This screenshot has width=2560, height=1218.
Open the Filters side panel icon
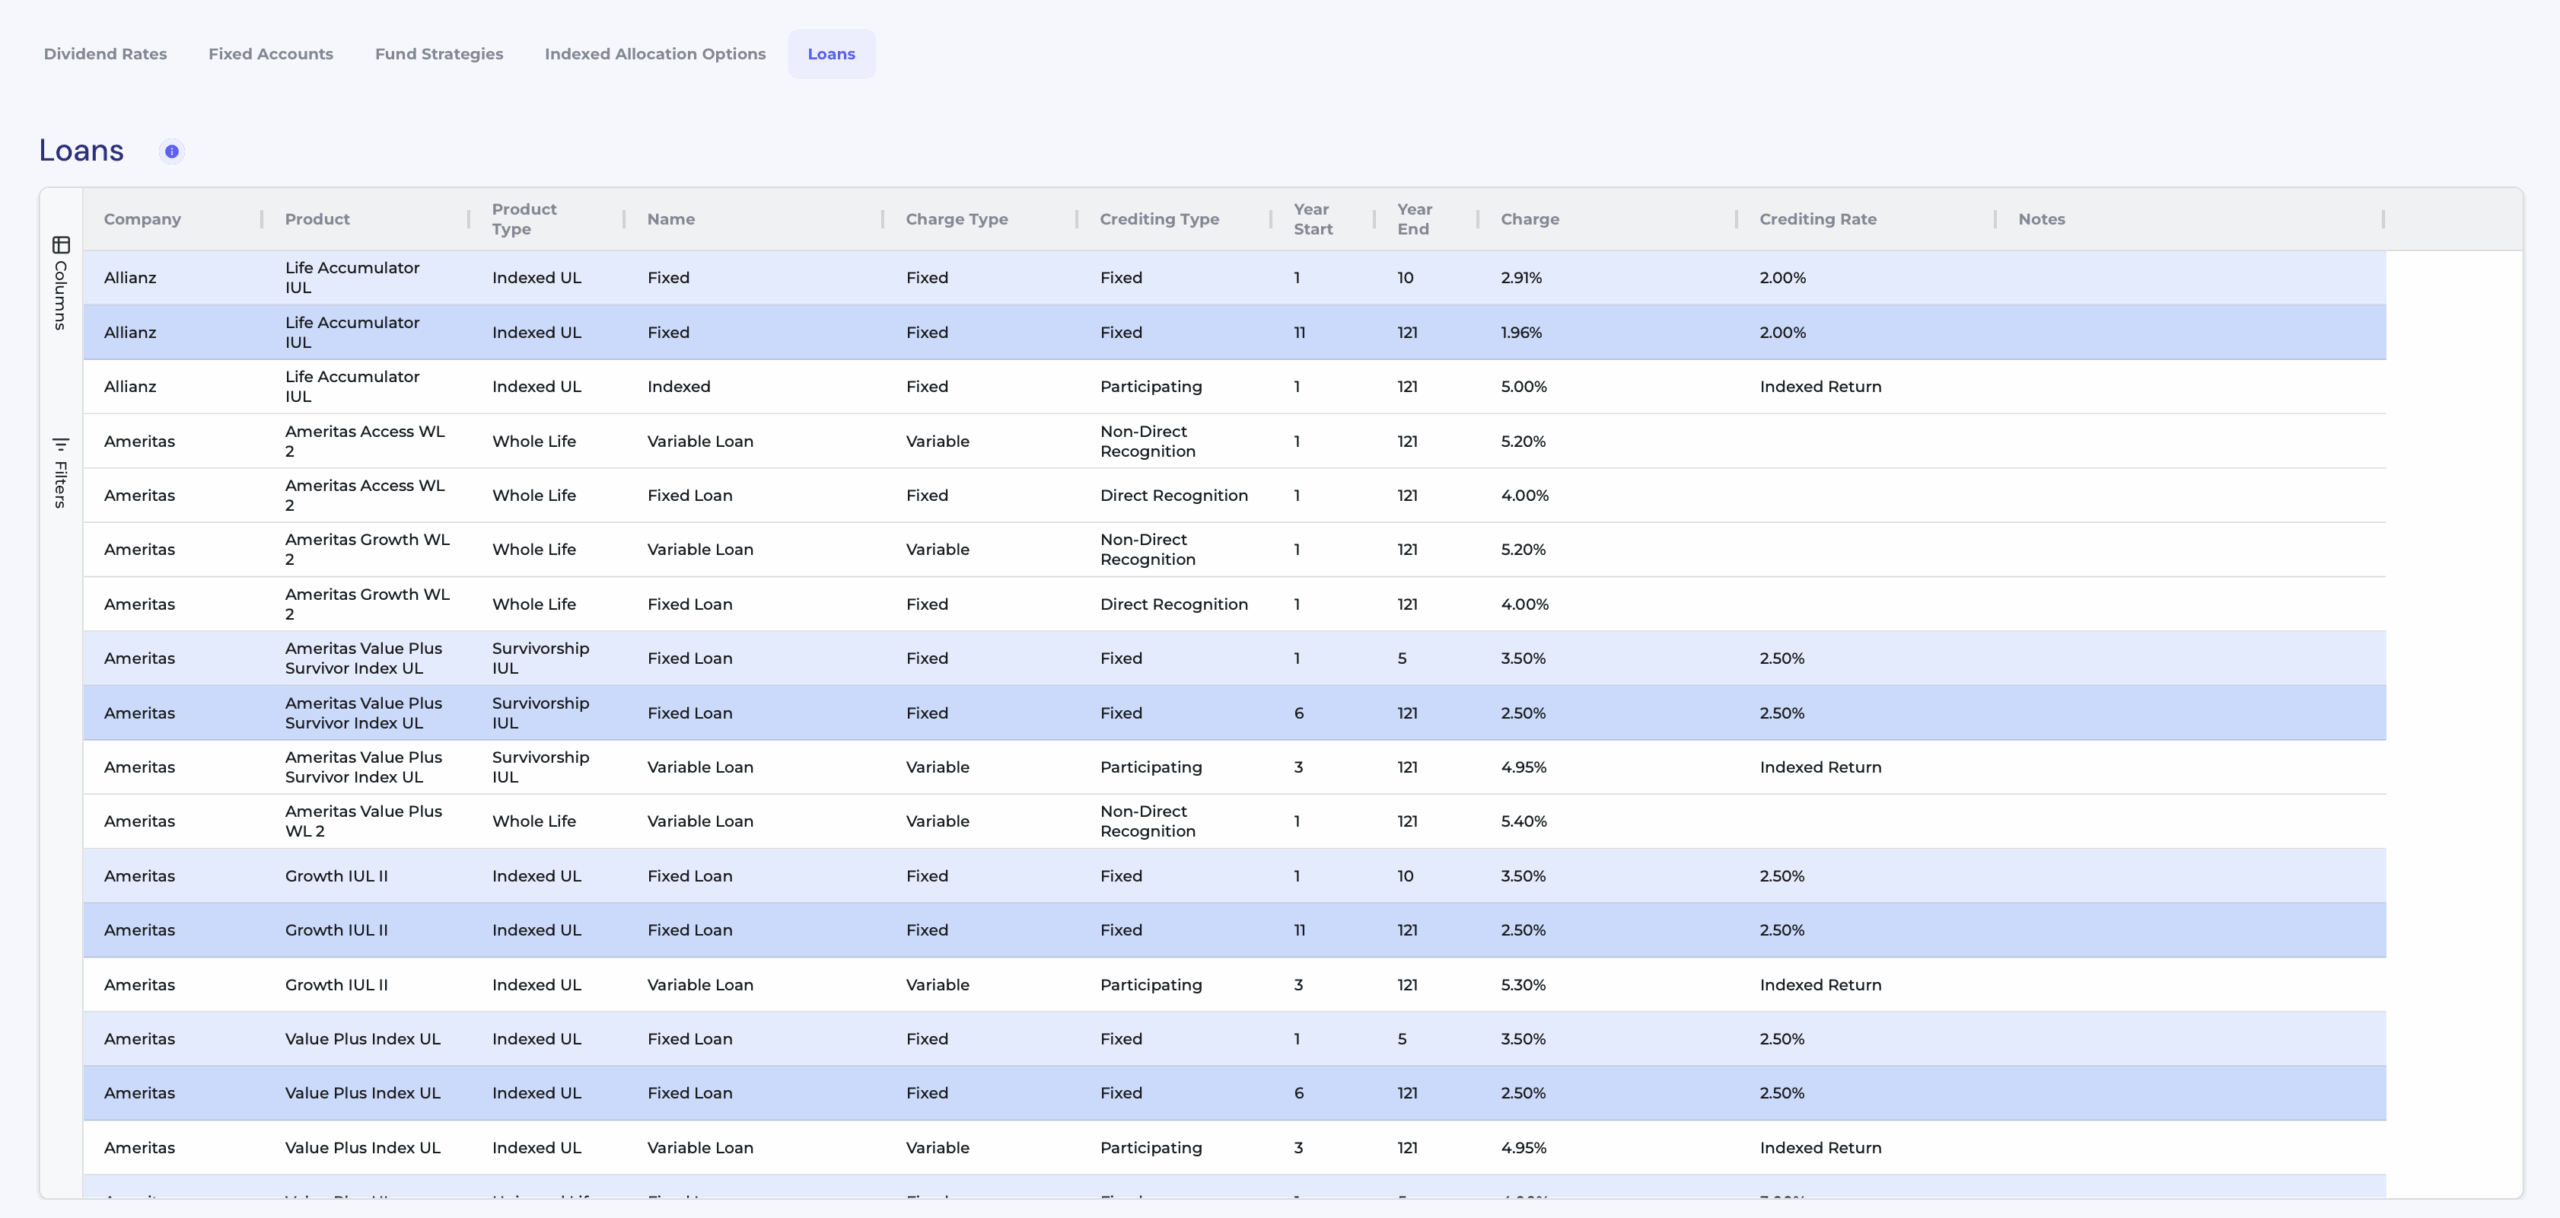tap(61, 444)
